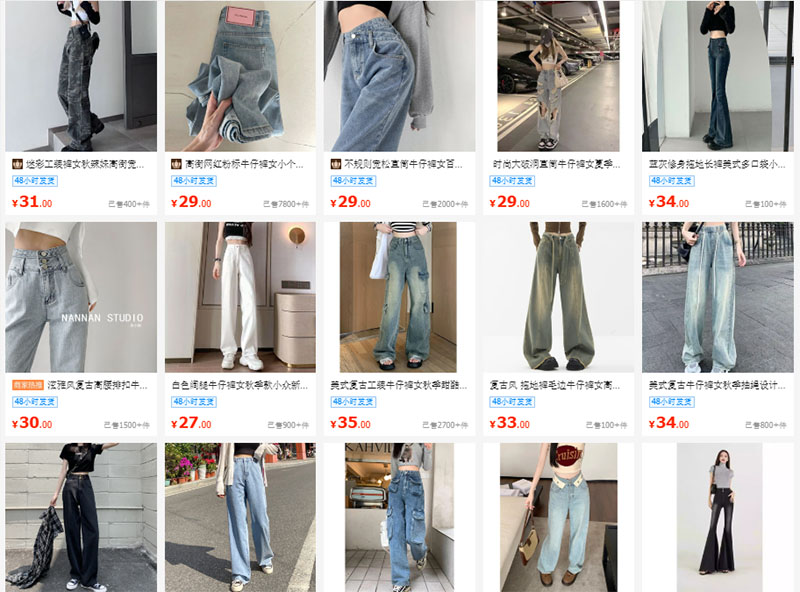The image size is (800, 592).
Task: Click the crown icon on the 2000+ sold listing
Action: (x=336, y=164)
